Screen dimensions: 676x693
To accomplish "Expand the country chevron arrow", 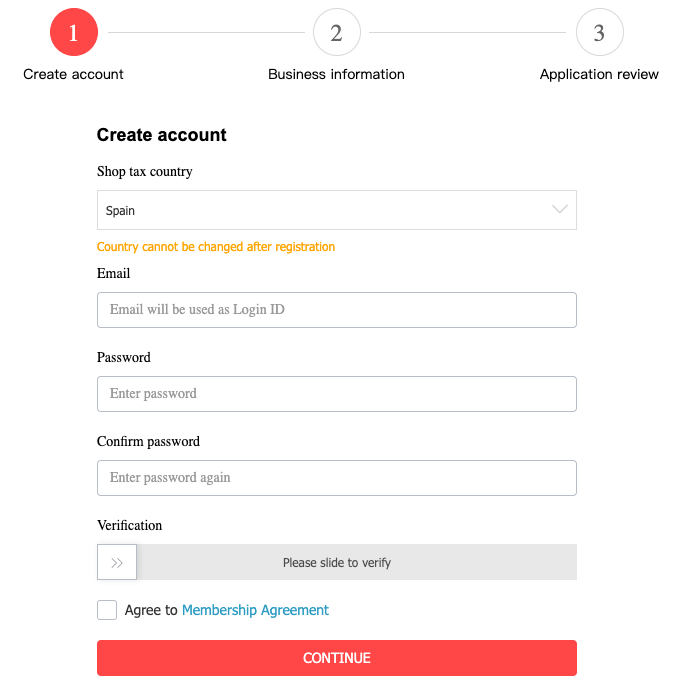I will [x=560, y=210].
